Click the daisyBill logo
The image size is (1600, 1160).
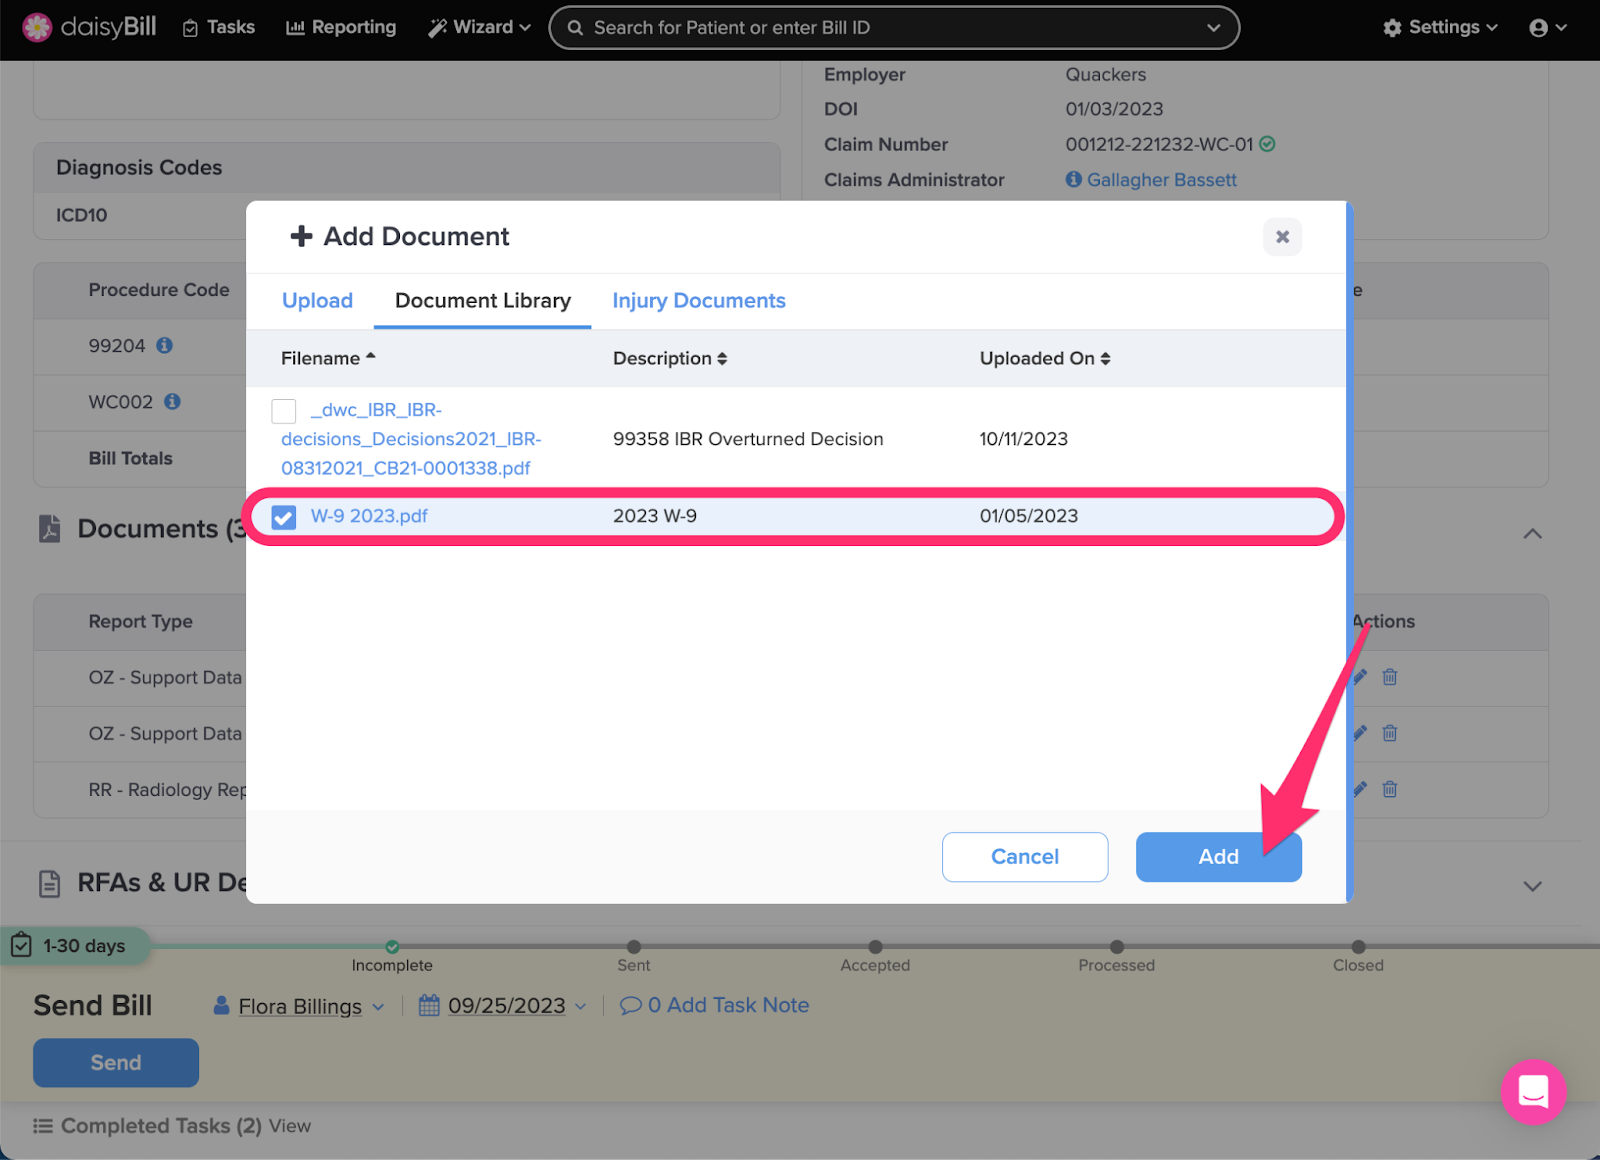point(90,27)
